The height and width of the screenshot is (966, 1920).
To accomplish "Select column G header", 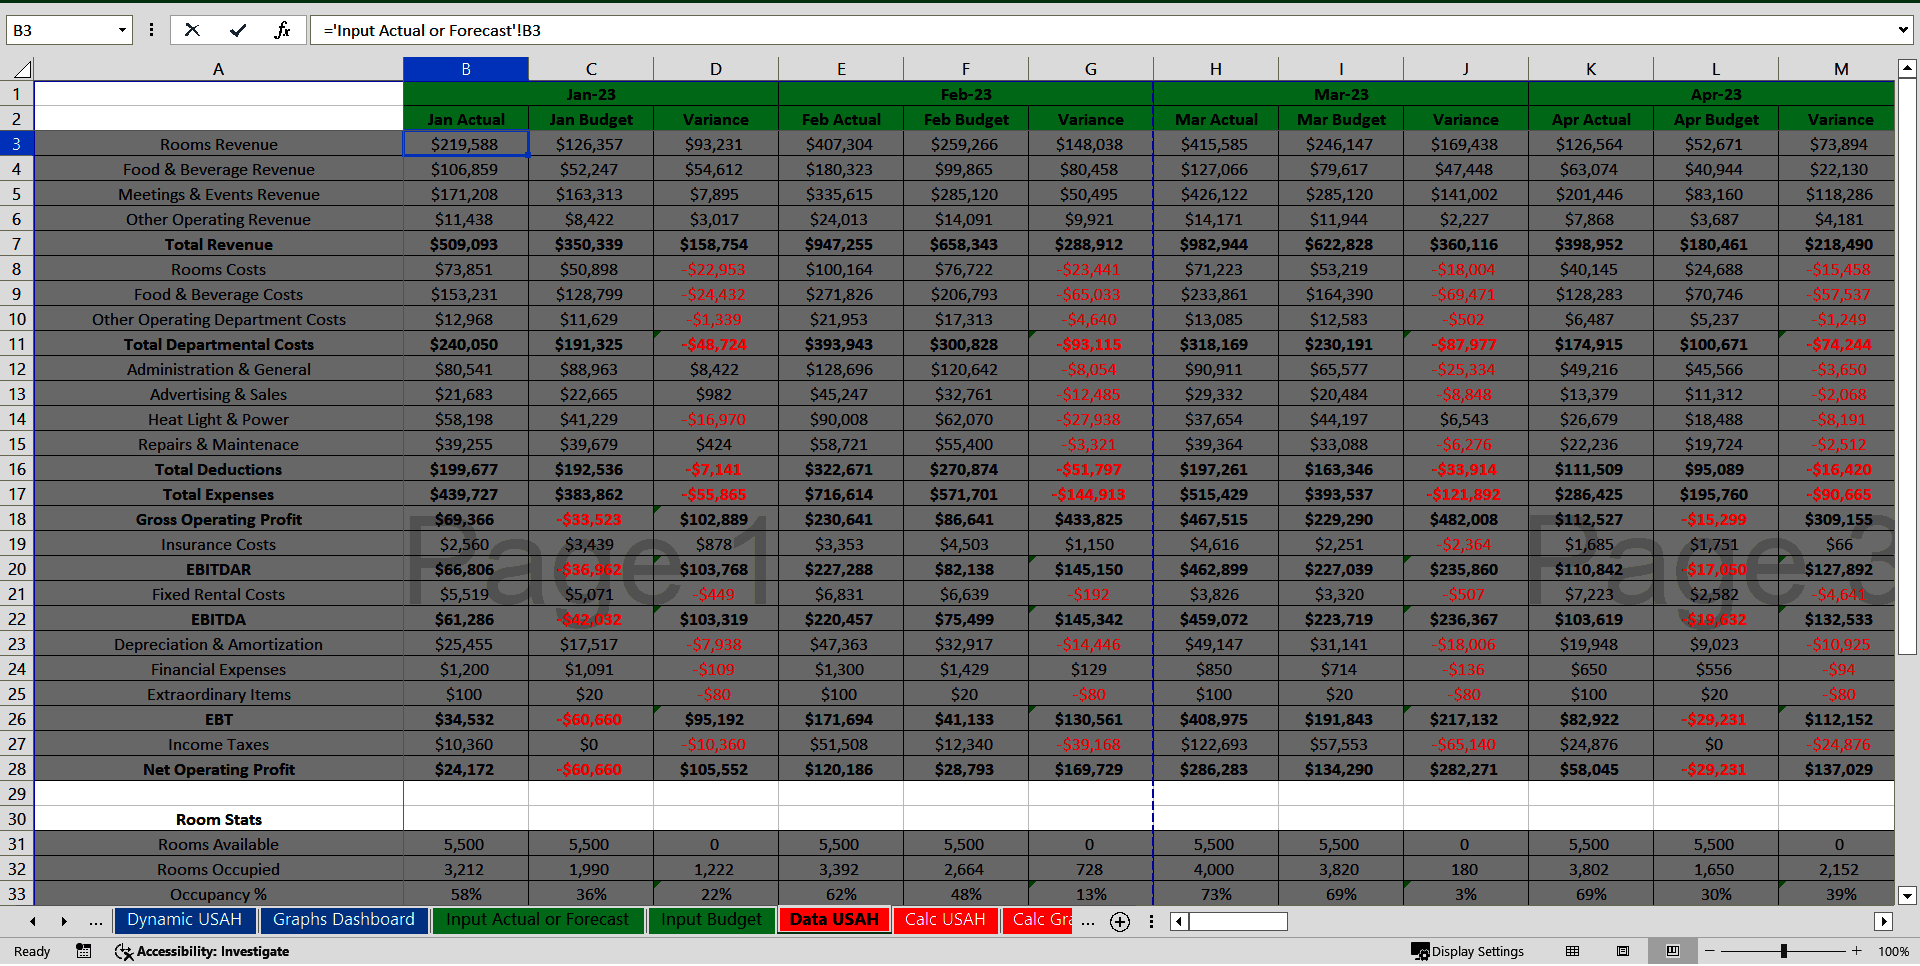I will pos(1091,69).
